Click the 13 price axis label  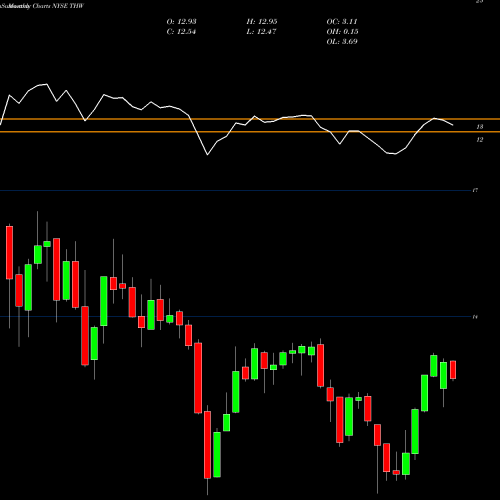point(480,127)
